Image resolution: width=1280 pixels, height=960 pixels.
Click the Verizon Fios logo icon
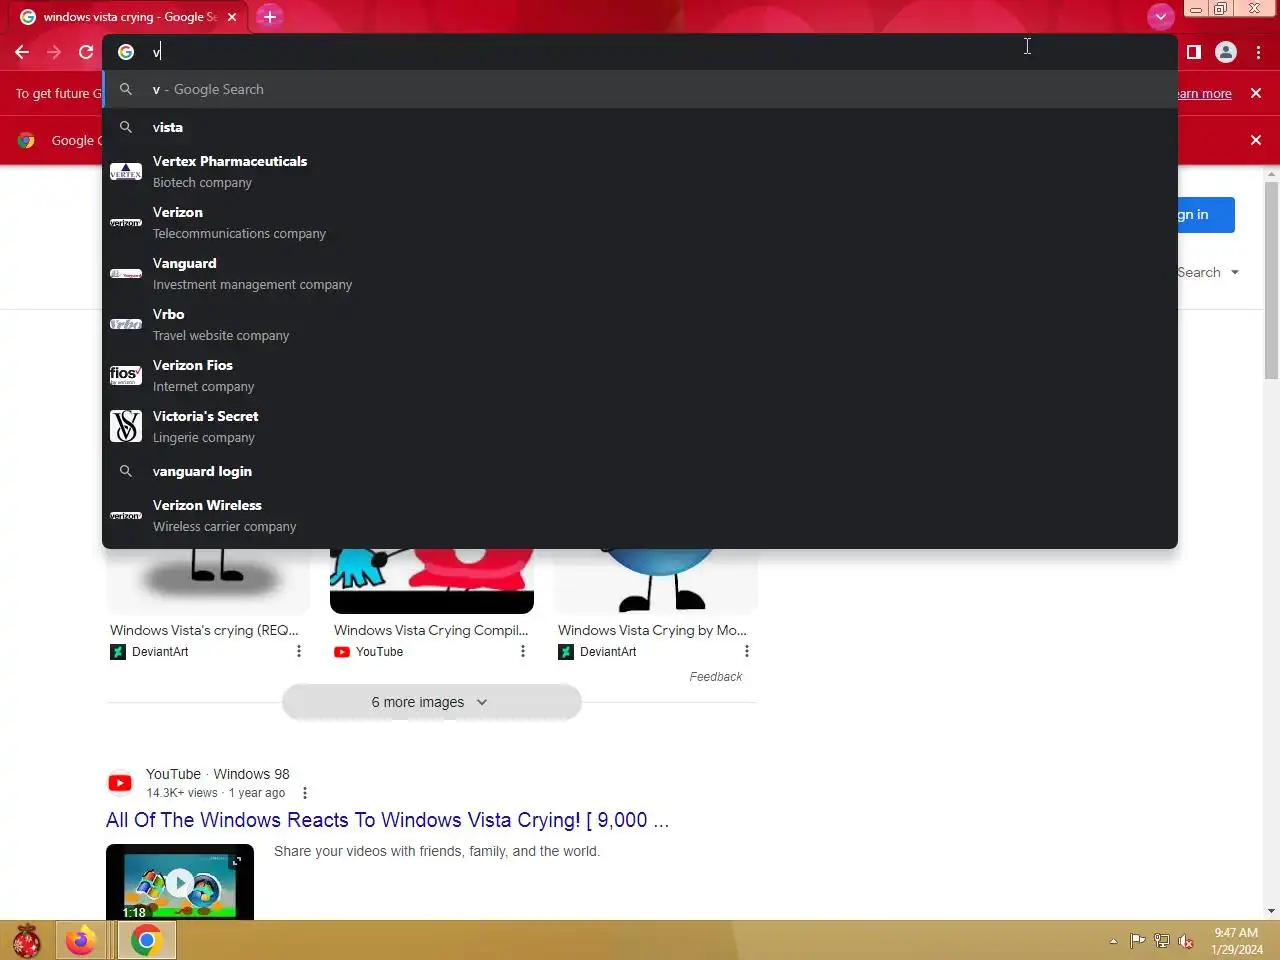click(126, 376)
